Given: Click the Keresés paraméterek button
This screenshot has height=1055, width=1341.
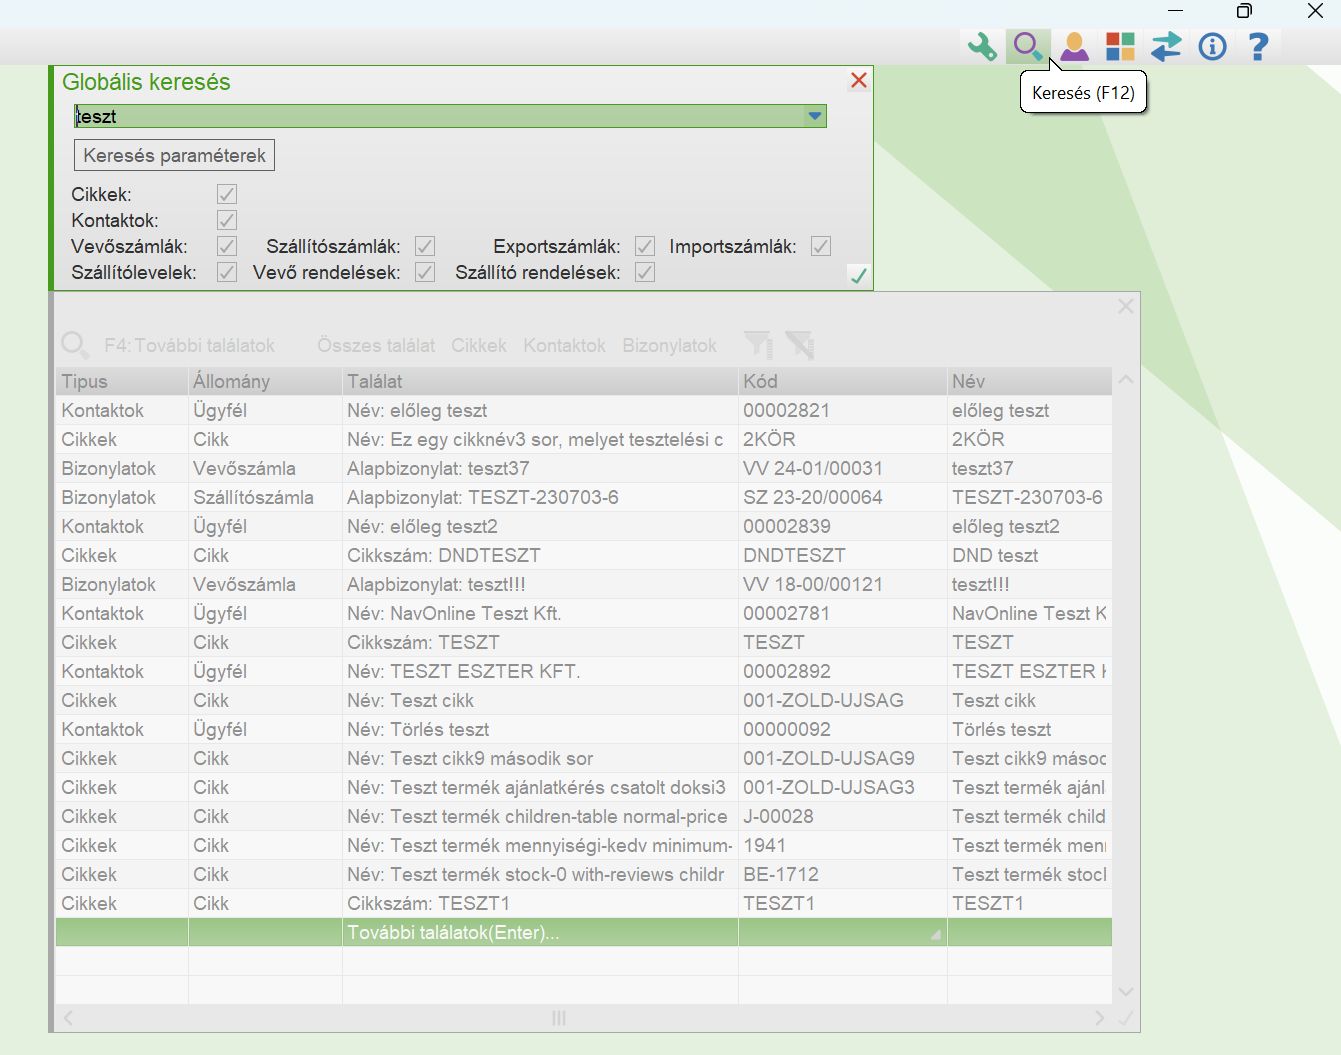Looking at the screenshot, I should [x=174, y=156].
